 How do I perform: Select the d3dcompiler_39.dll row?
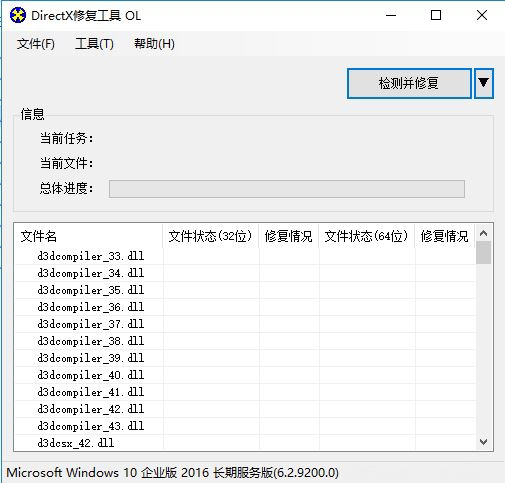[x=245, y=358]
